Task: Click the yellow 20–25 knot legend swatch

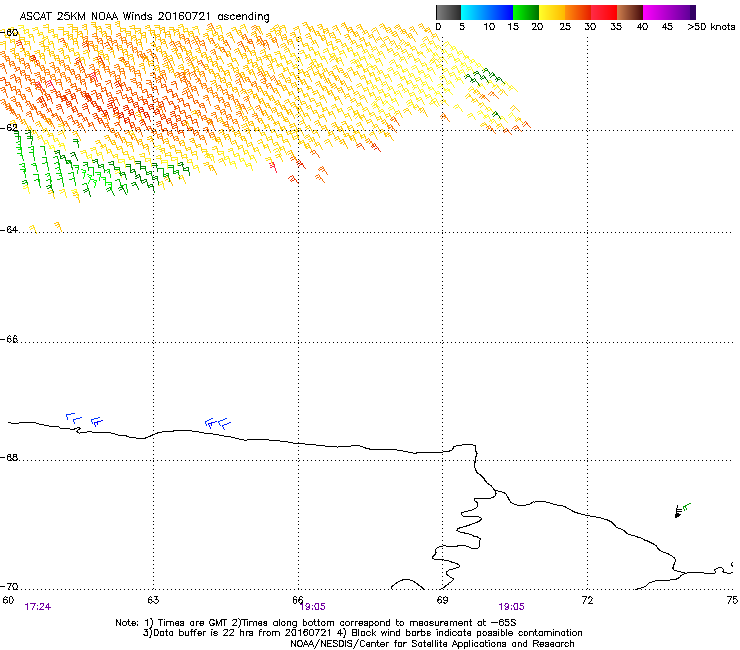Action: click(x=552, y=12)
